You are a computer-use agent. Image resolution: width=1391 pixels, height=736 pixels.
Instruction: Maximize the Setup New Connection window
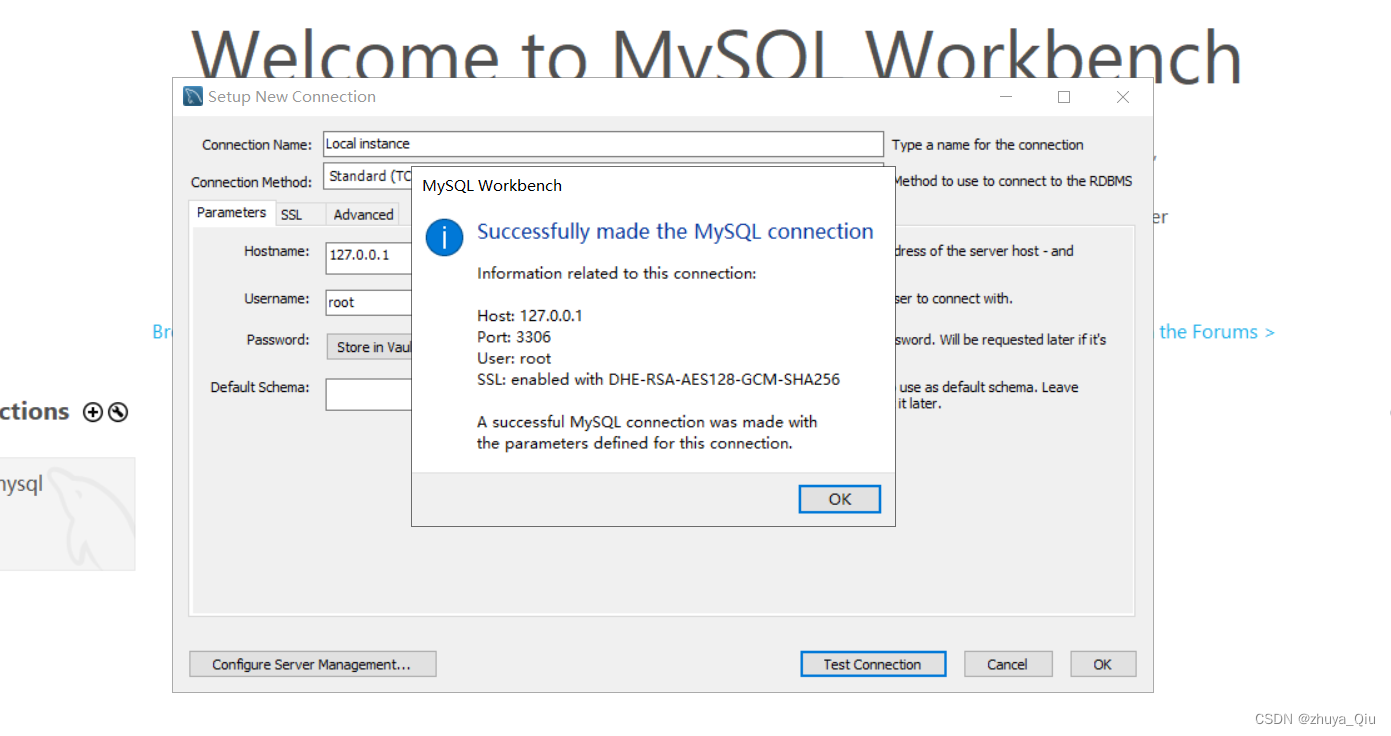[x=1064, y=97]
